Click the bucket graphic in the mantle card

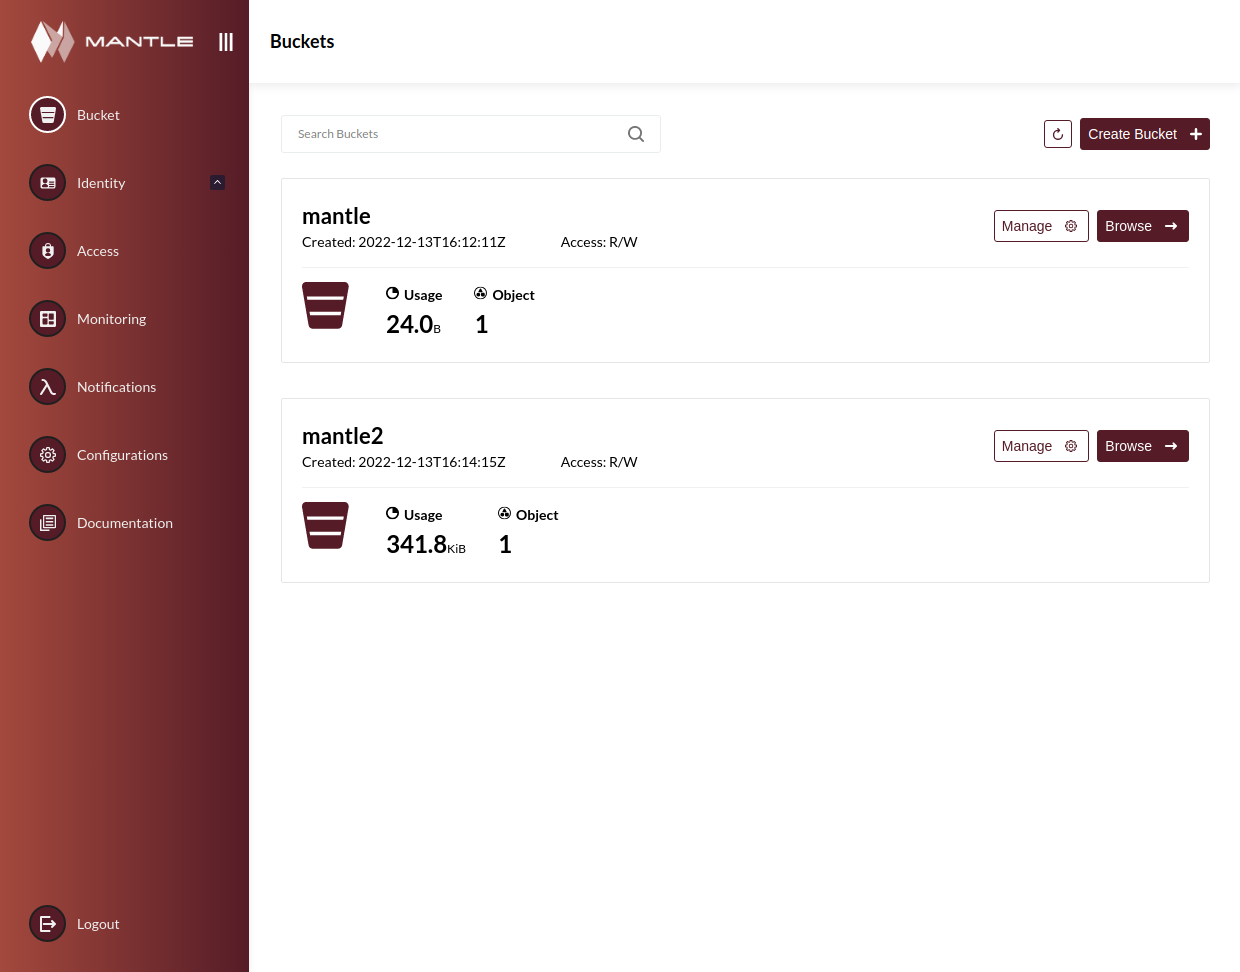325,305
